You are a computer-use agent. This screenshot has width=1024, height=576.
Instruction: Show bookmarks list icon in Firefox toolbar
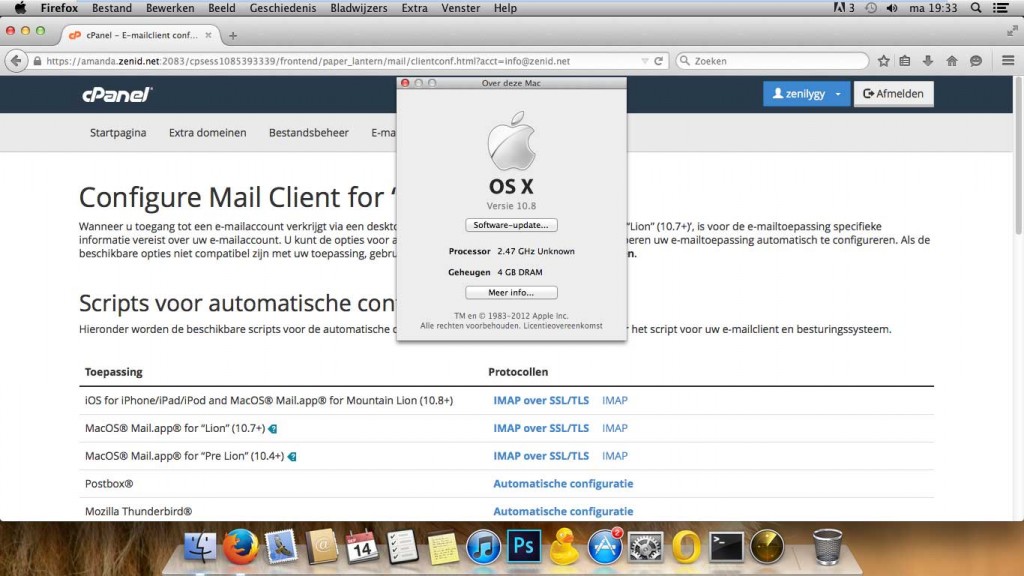(x=904, y=61)
